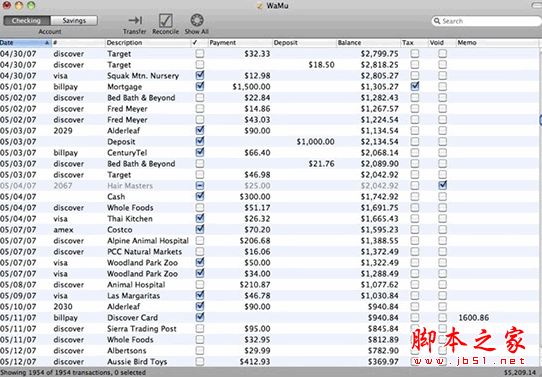Click the check number 2030
Image resolution: width=542 pixels, height=377 pixels.
click(63, 307)
